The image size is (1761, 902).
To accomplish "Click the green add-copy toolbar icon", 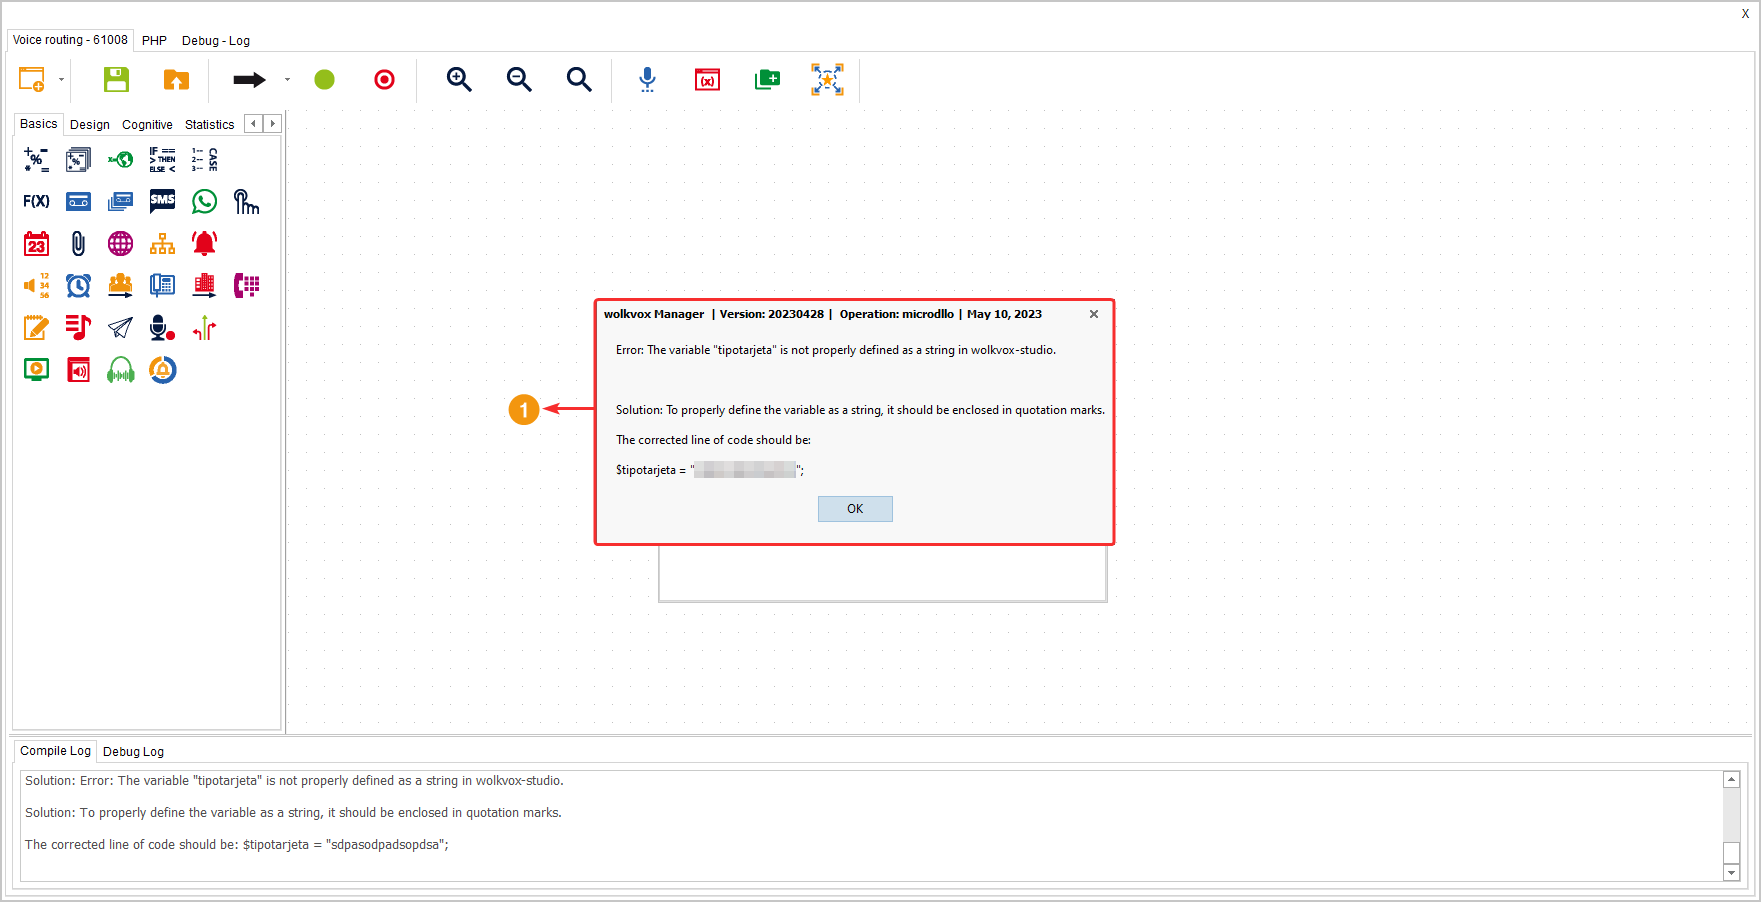I will click(767, 79).
